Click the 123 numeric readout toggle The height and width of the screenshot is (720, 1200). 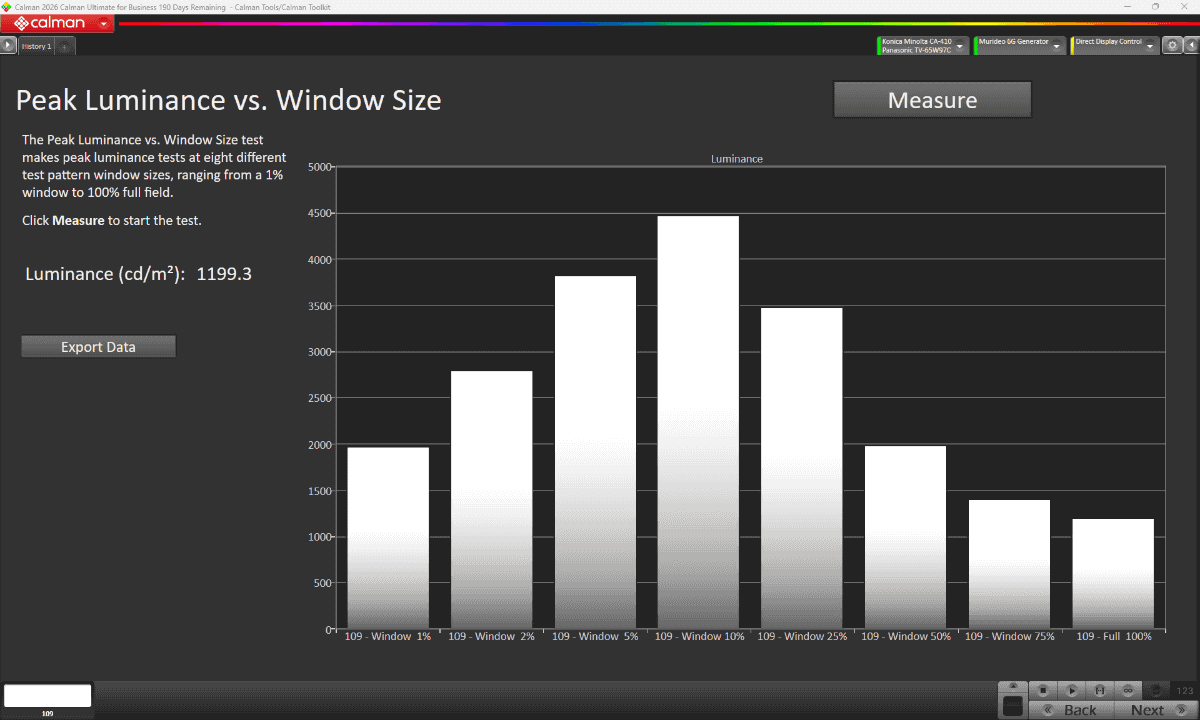point(1185,690)
